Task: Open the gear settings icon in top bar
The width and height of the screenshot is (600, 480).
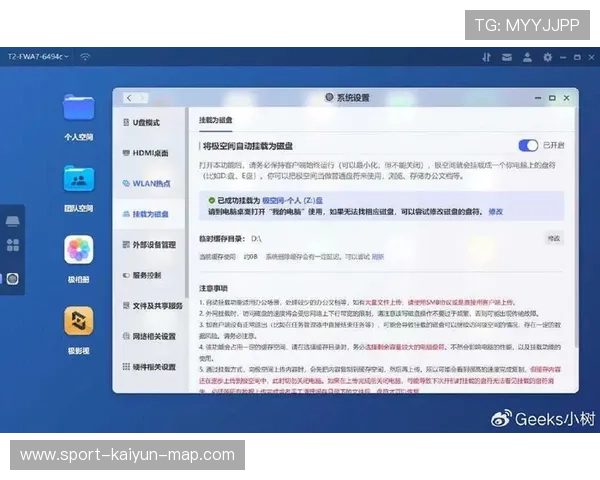Action: click(548, 57)
